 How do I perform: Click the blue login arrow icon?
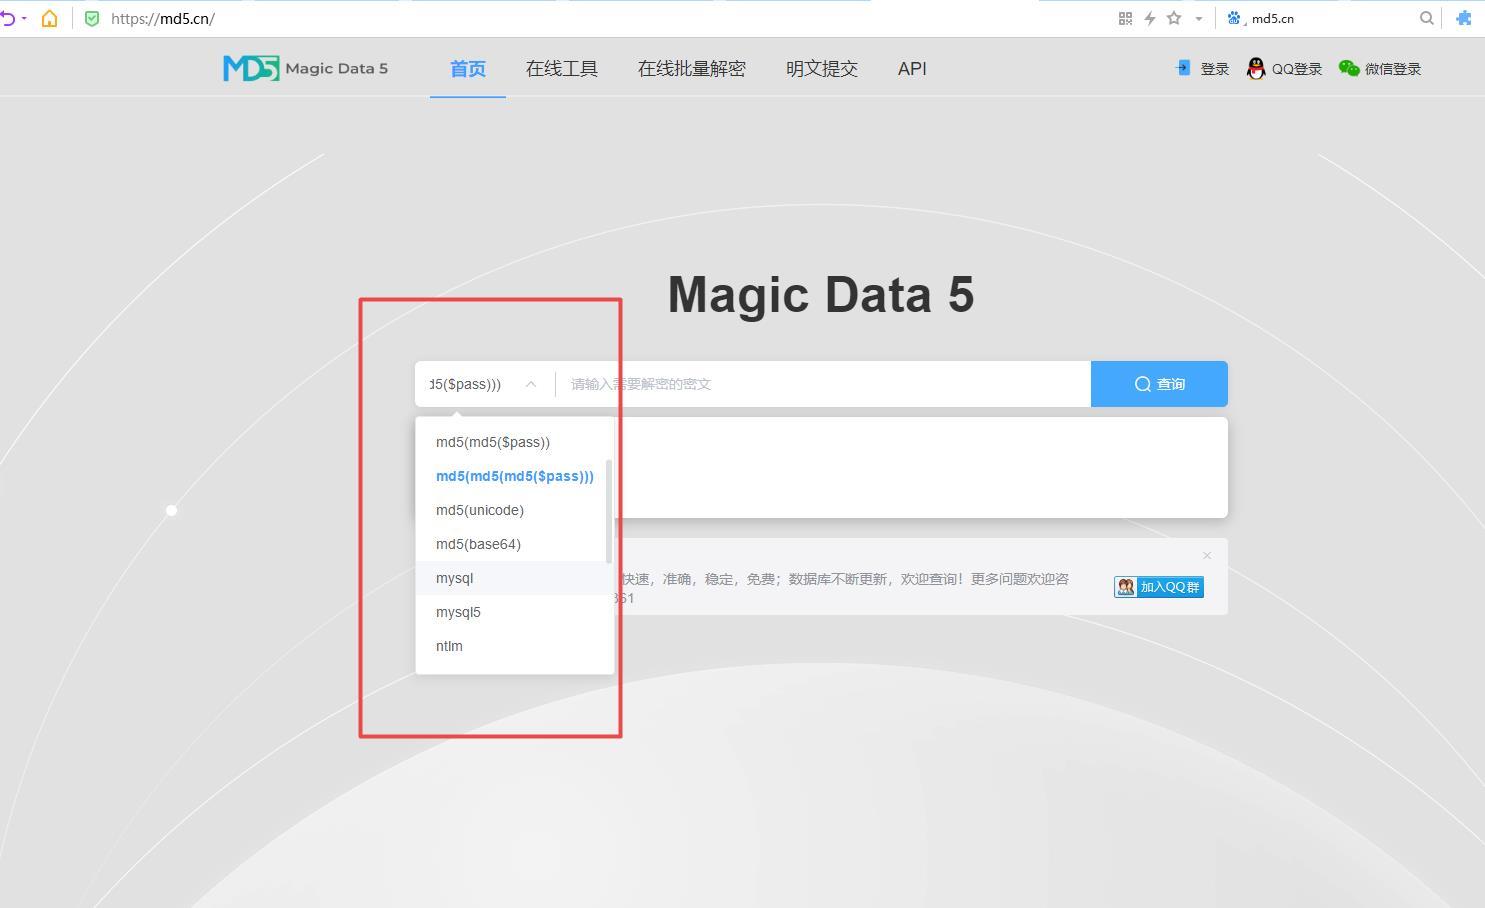pyautogui.click(x=1183, y=68)
